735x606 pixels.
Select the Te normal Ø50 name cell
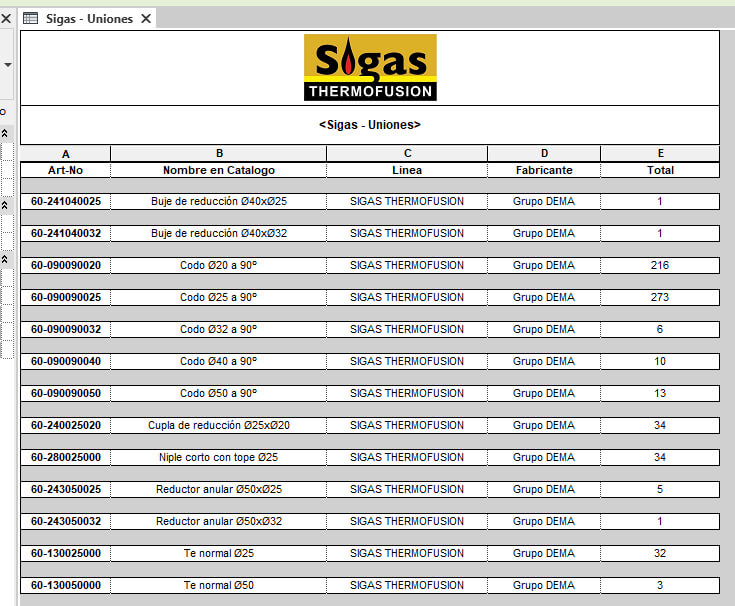218,585
